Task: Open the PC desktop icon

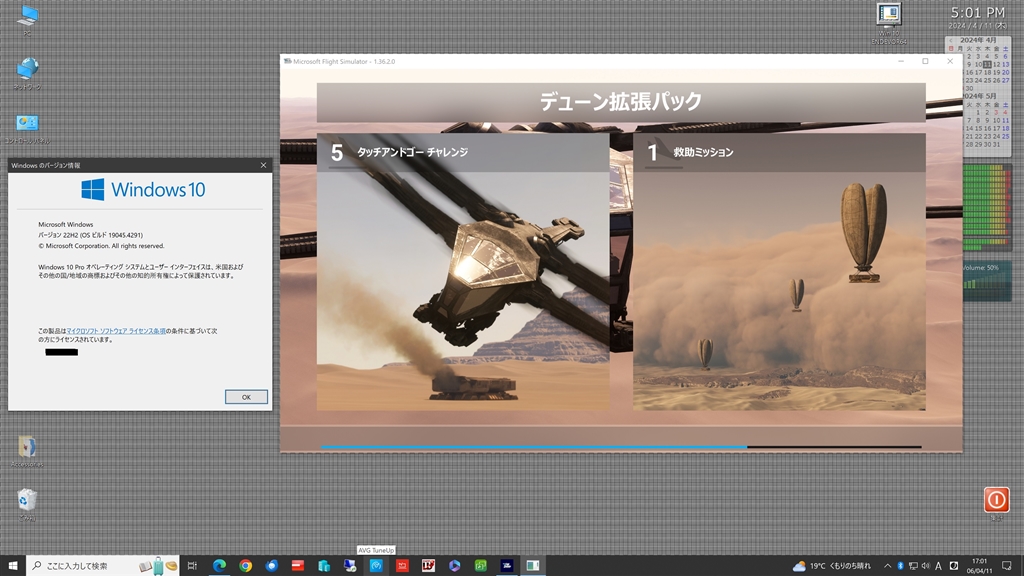Action: pos(27,16)
